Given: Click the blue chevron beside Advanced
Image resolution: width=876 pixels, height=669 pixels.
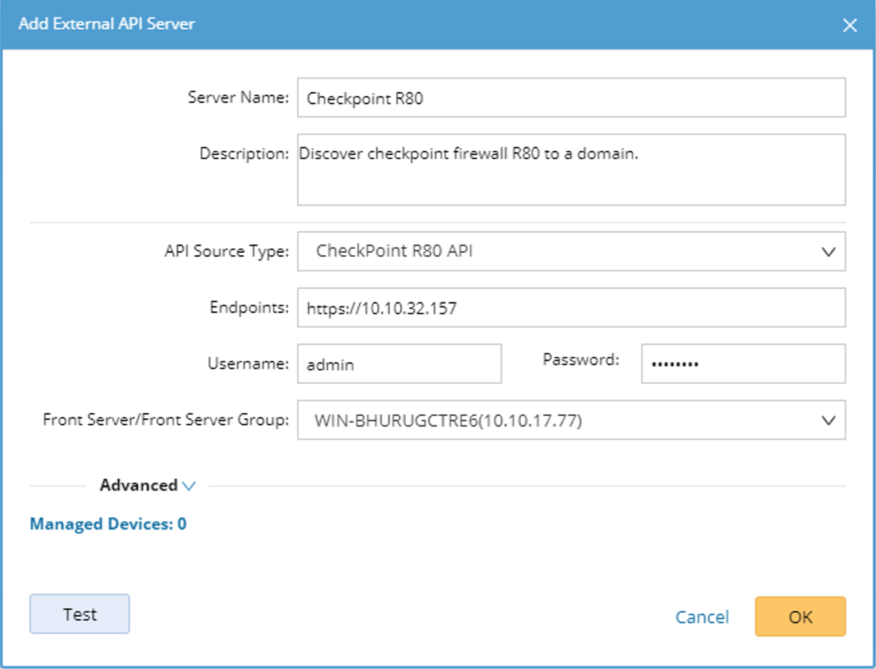Looking at the screenshot, I should pyautogui.click(x=189, y=486).
